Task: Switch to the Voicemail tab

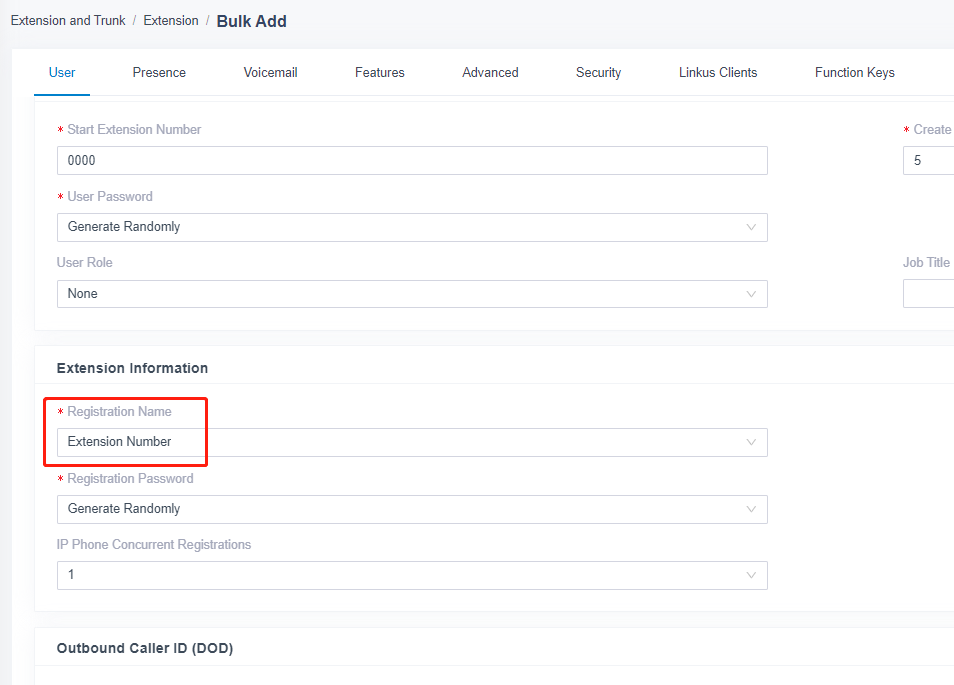Action: click(x=270, y=72)
